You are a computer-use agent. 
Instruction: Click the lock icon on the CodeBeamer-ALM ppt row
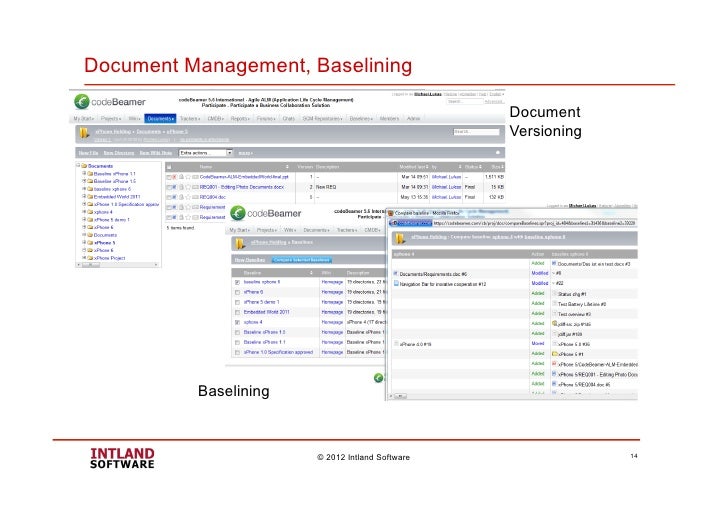(182, 177)
